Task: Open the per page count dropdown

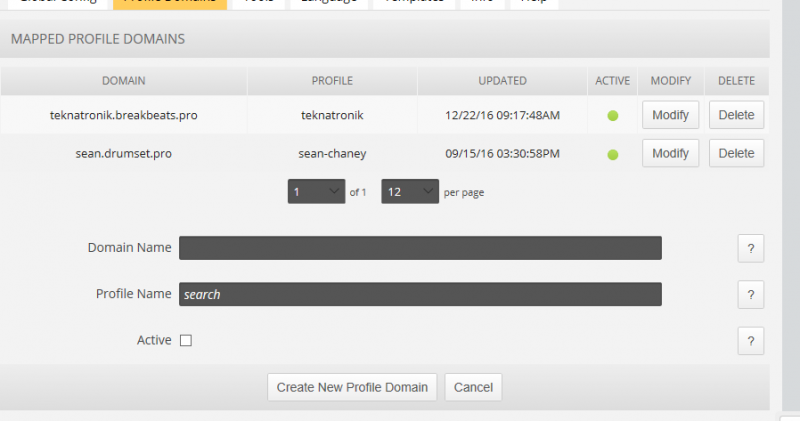Action: click(409, 192)
